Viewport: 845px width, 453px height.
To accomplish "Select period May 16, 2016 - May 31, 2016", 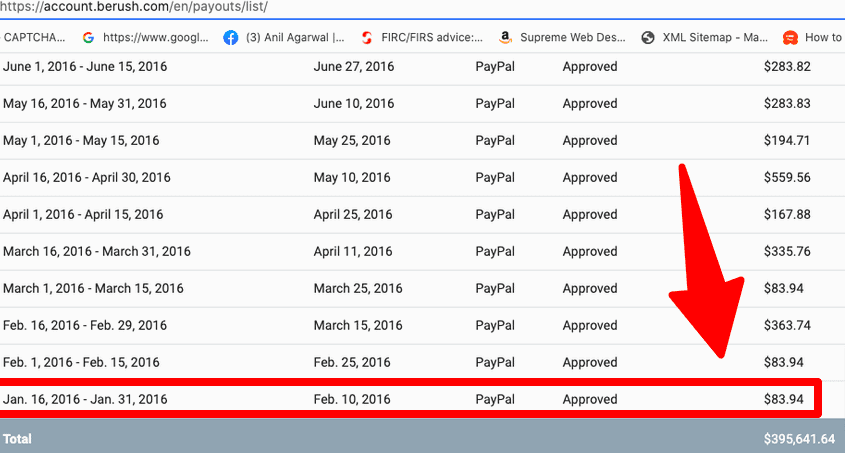I will pyautogui.click(x=85, y=103).
